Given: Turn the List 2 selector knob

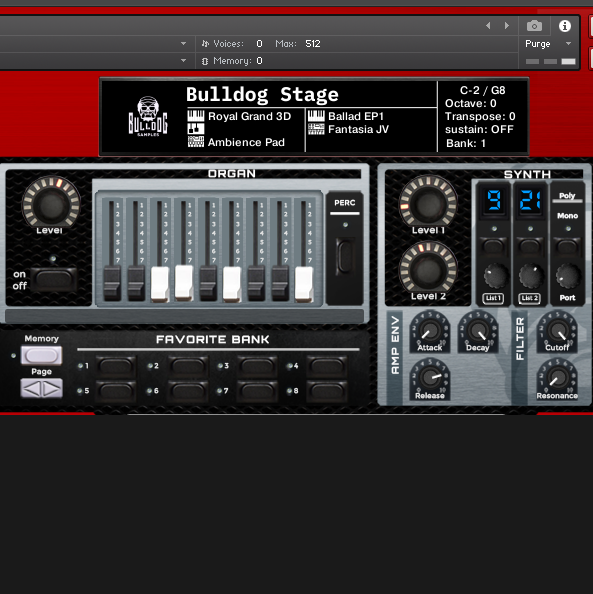Looking at the screenshot, I should coord(531,276).
